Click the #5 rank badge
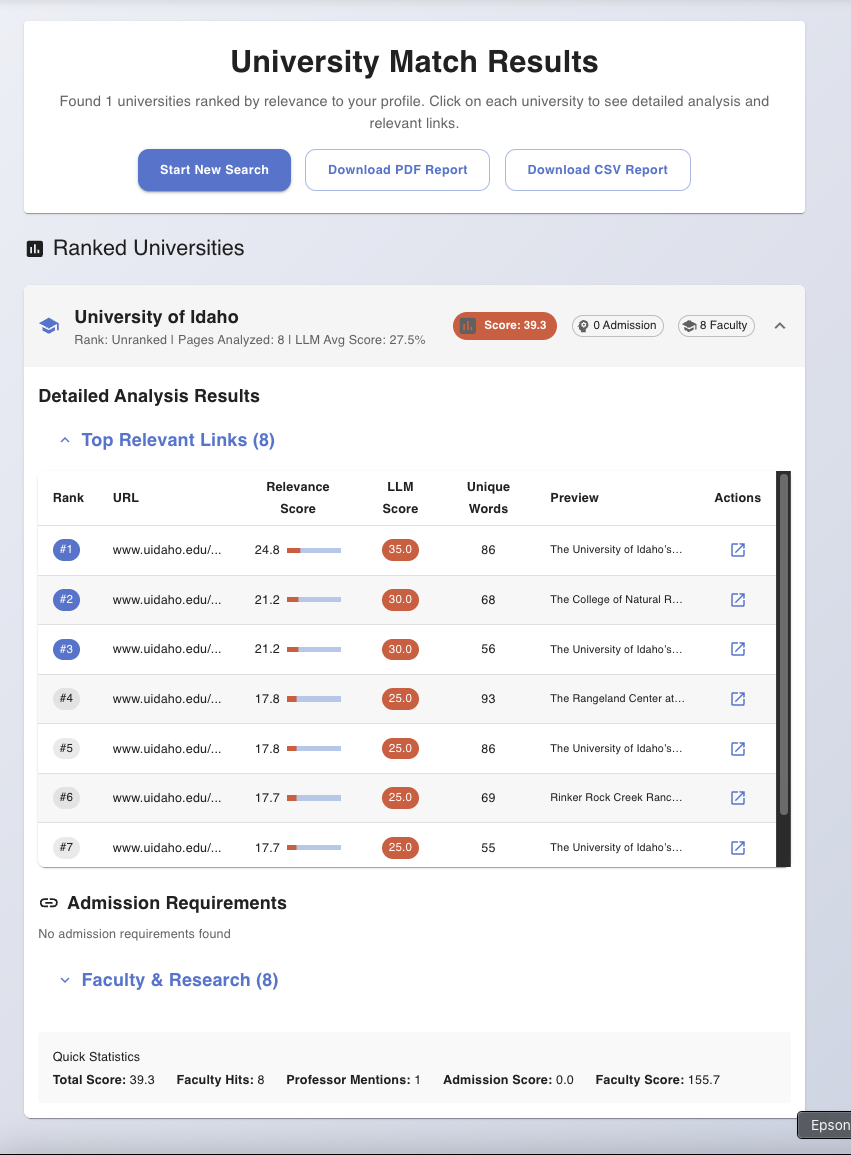The height and width of the screenshot is (1155, 851). (x=66, y=748)
